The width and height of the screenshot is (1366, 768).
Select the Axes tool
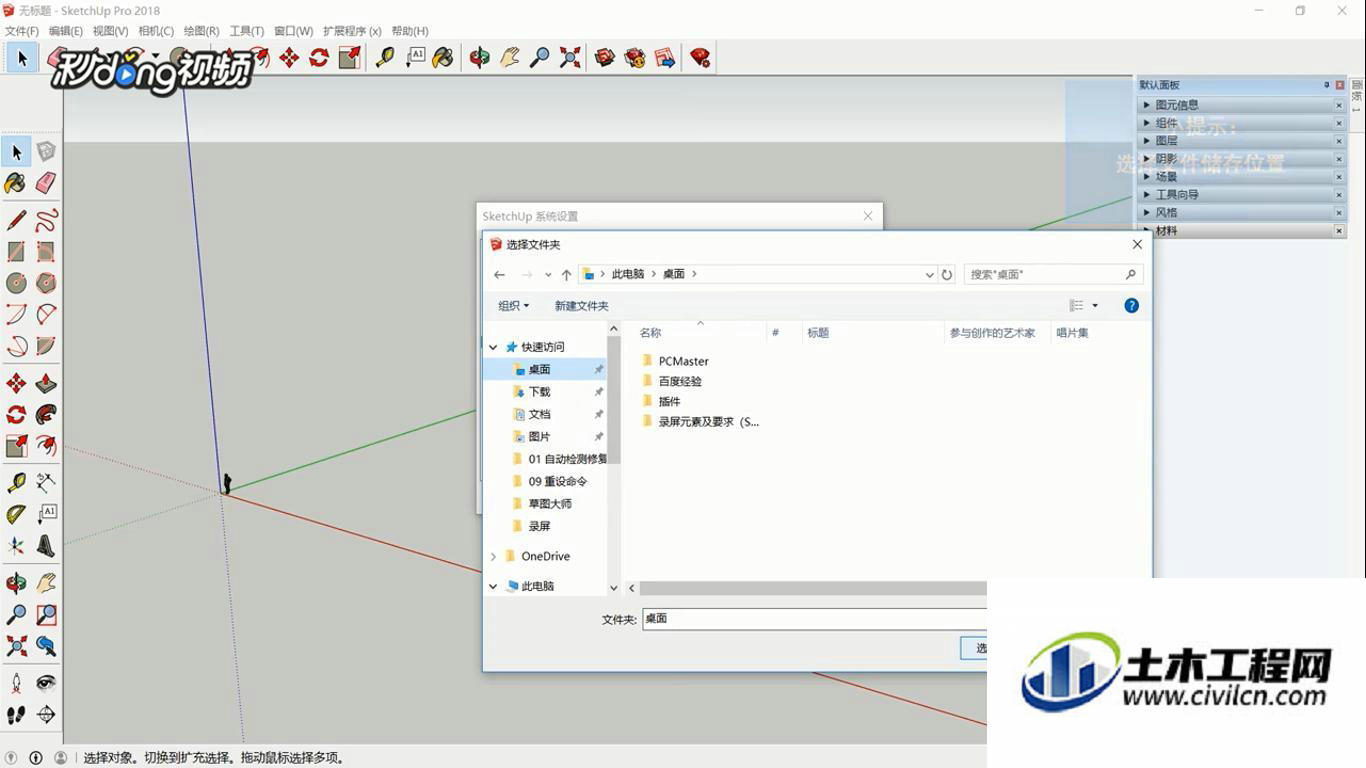coord(16,546)
